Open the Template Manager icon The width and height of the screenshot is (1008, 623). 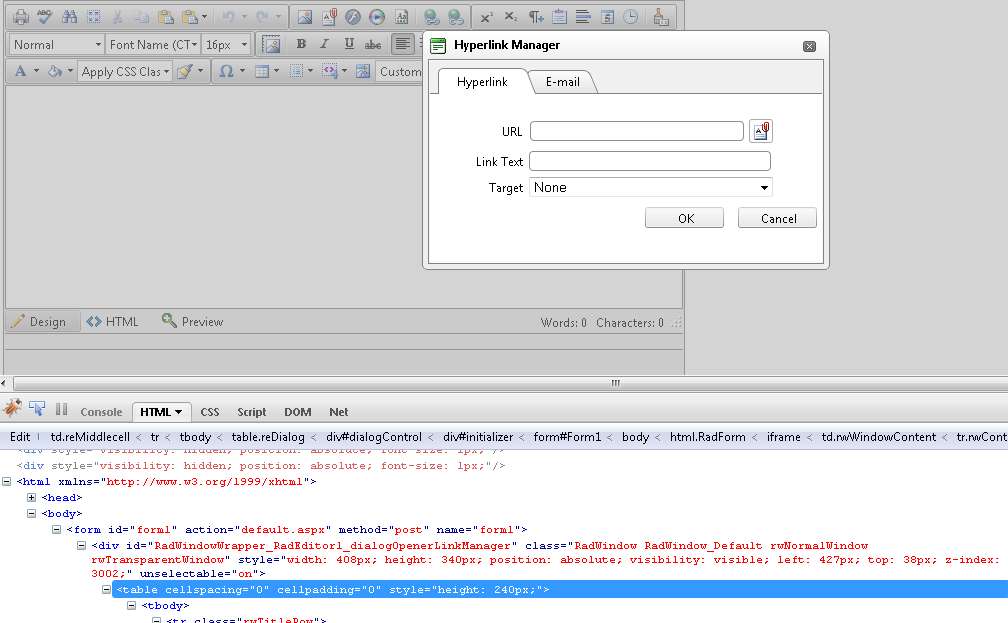click(x=401, y=17)
